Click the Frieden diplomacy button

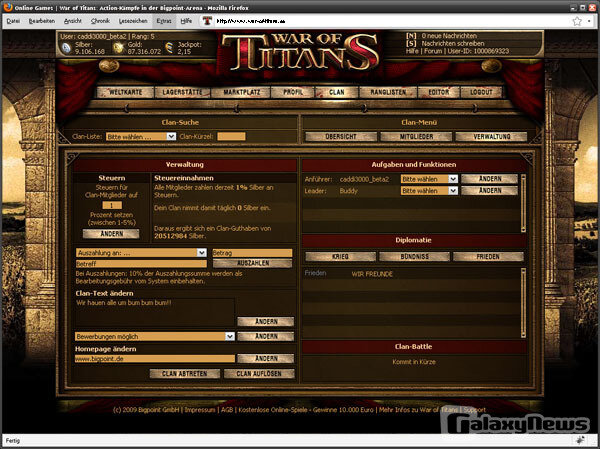pyautogui.click(x=488, y=256)
